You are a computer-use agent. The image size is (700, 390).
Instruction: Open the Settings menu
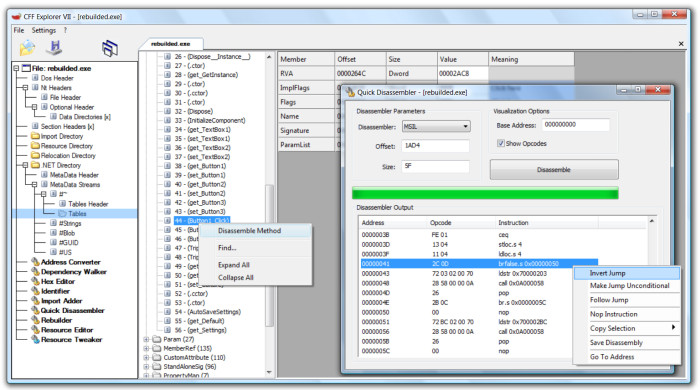tap(44, 30)
